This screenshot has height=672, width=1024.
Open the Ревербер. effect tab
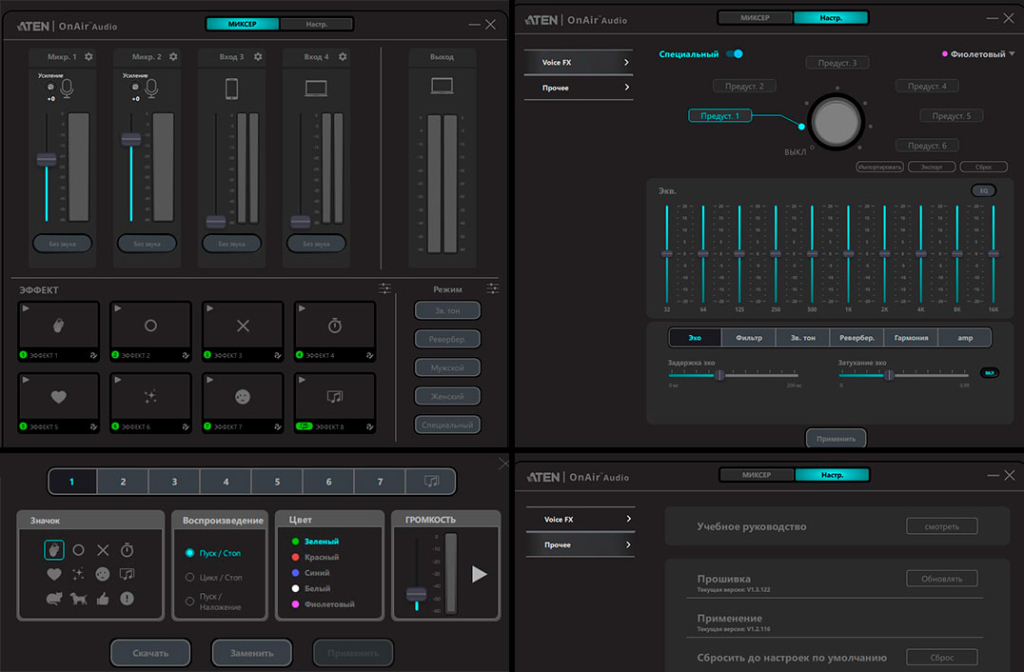(x=856, y=338)
